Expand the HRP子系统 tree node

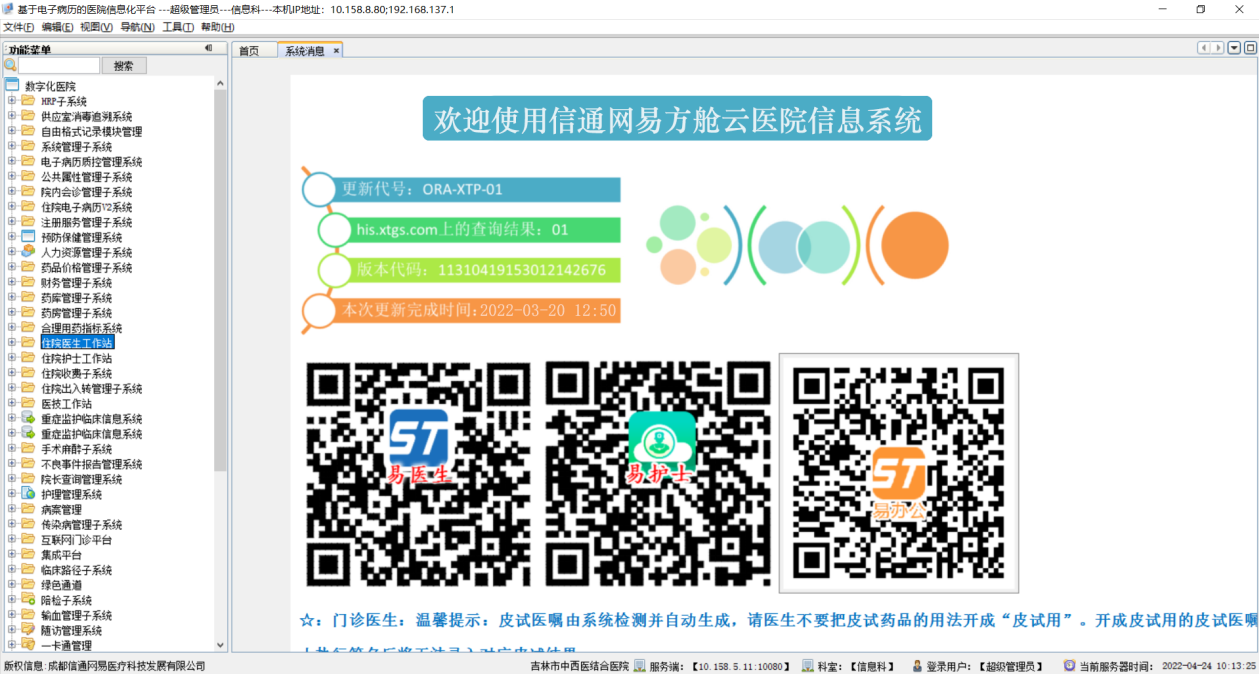(12, 101)
